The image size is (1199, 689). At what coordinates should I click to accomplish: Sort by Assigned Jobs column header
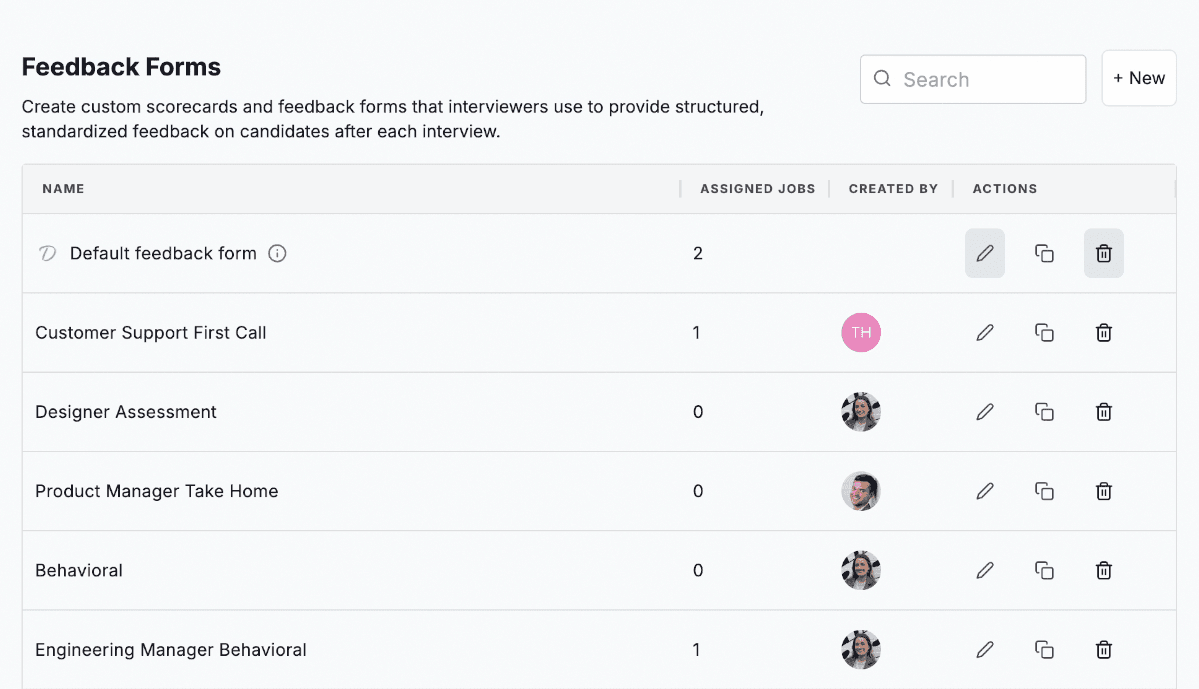pos(757,189)
